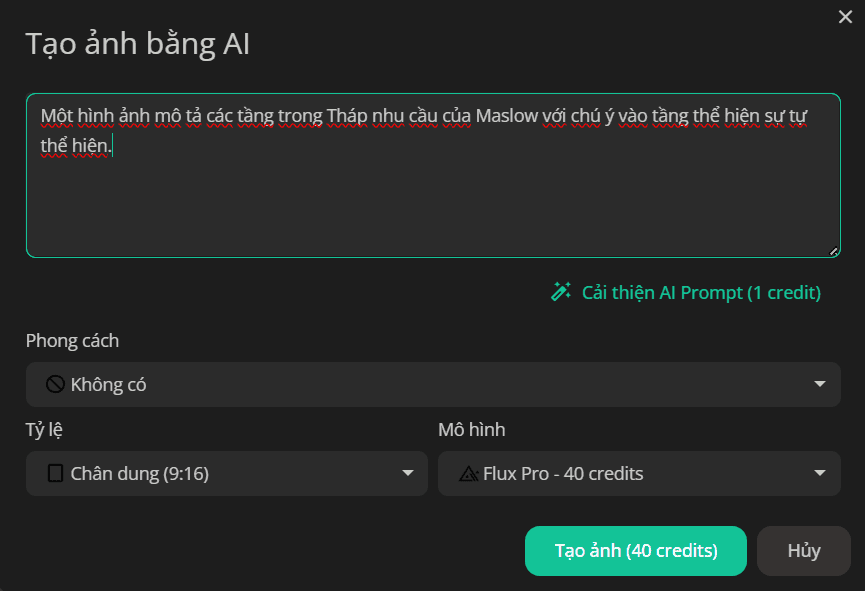
Task: Open the Phong cách style dropdown
Action: 433,385
